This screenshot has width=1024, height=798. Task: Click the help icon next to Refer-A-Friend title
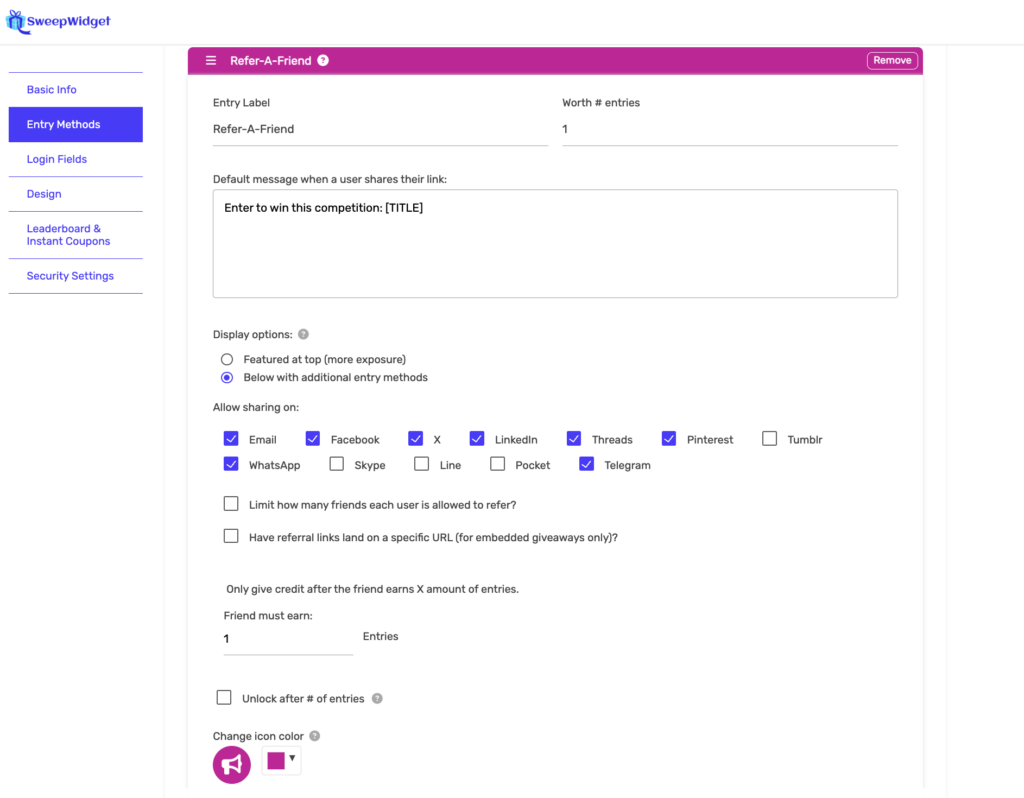point(323,61)
